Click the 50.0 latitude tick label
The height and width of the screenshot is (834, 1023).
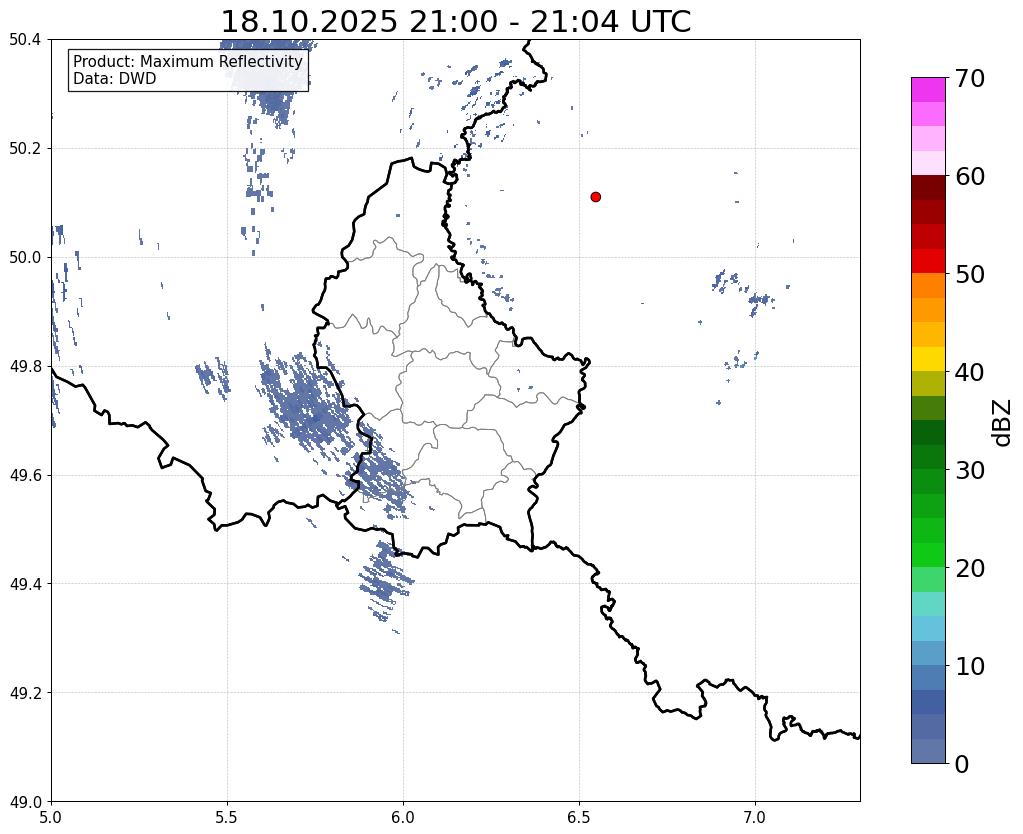25,258
